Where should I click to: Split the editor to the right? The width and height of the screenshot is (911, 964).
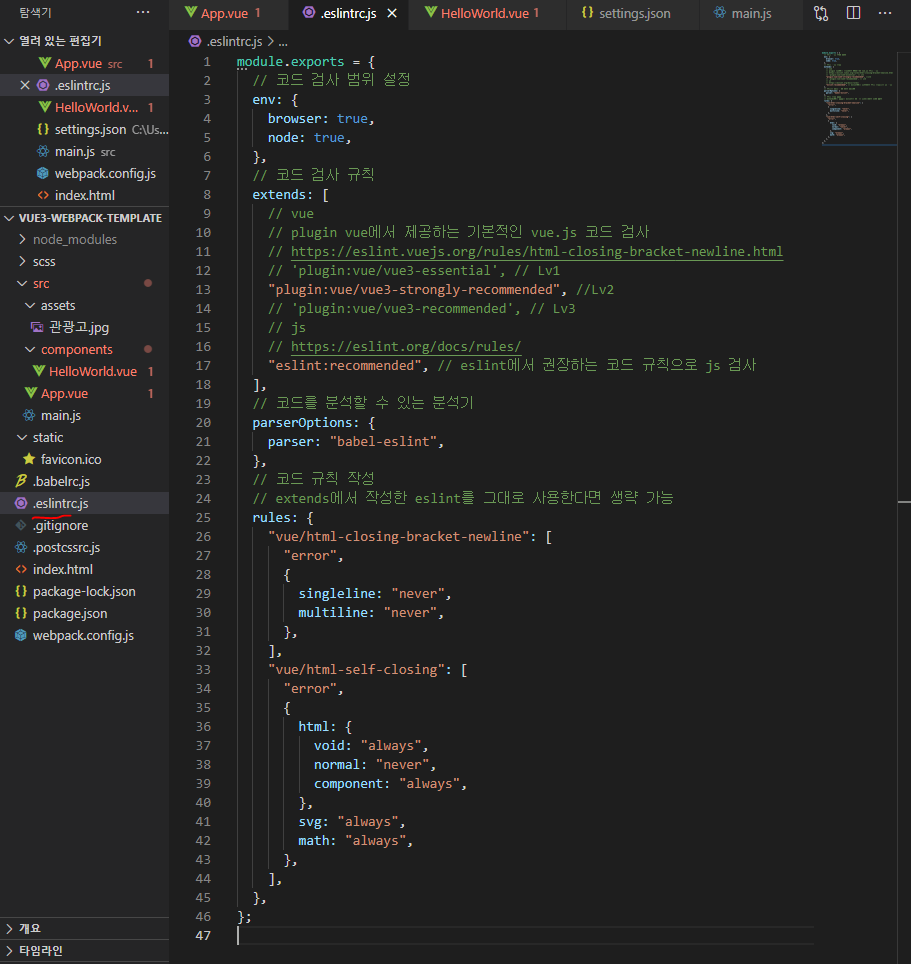[x=853, y=13]
